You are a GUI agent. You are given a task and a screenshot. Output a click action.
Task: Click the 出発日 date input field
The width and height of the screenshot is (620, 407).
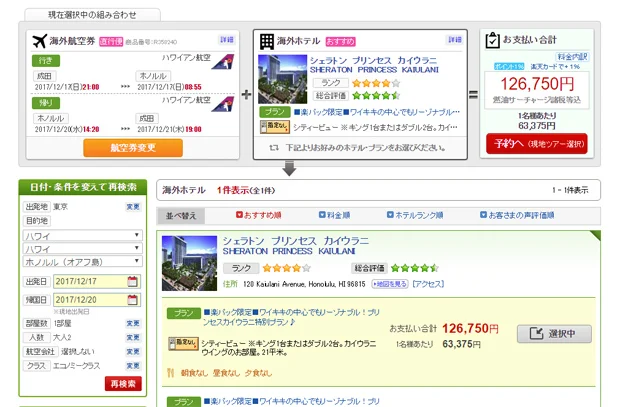pyautogui.click(x=89, y=282)
